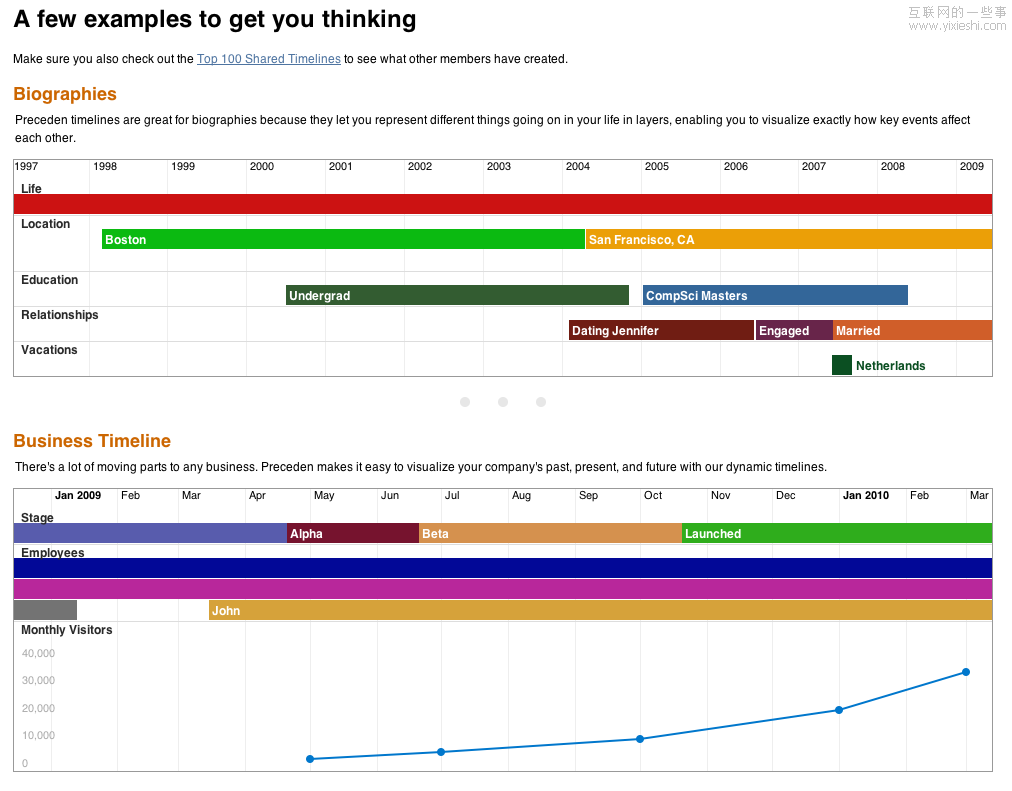Click the Undergrad education bar
Viewport: 1012px width, 791px height.
[457, 295]
